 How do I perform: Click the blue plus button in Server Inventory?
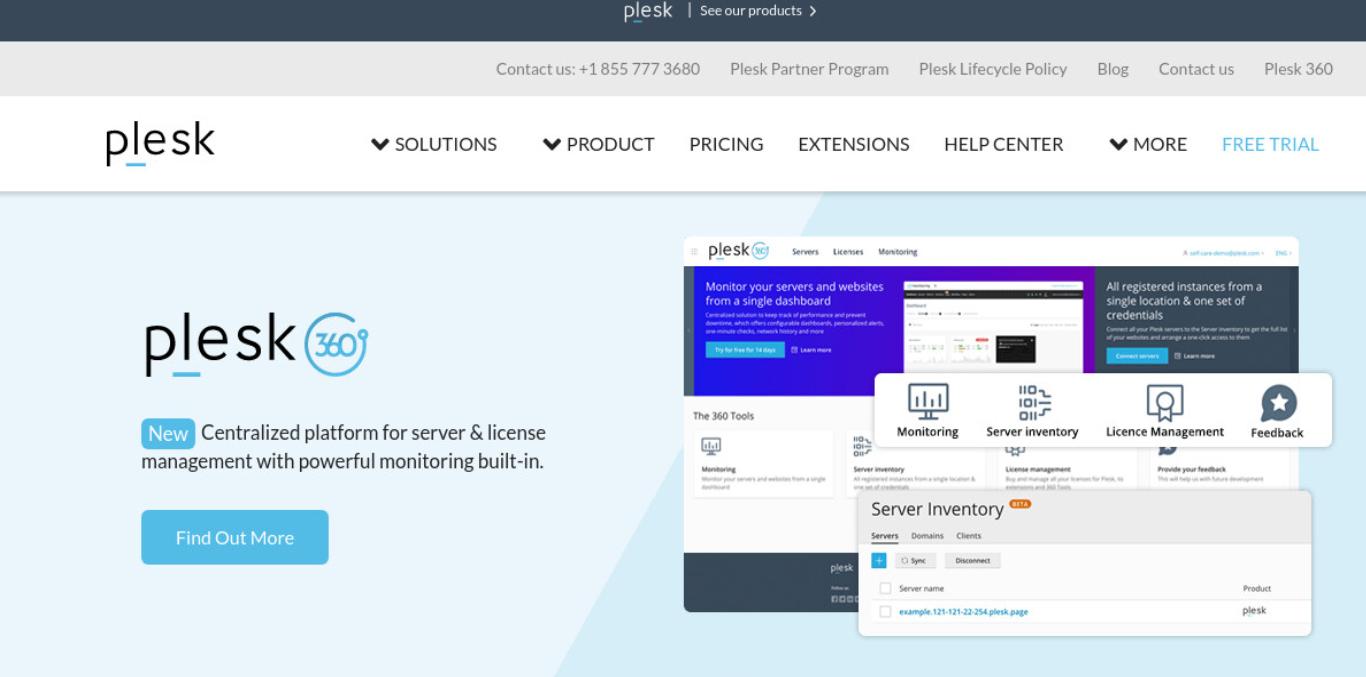pyautogui.click(x=879, y=561)
